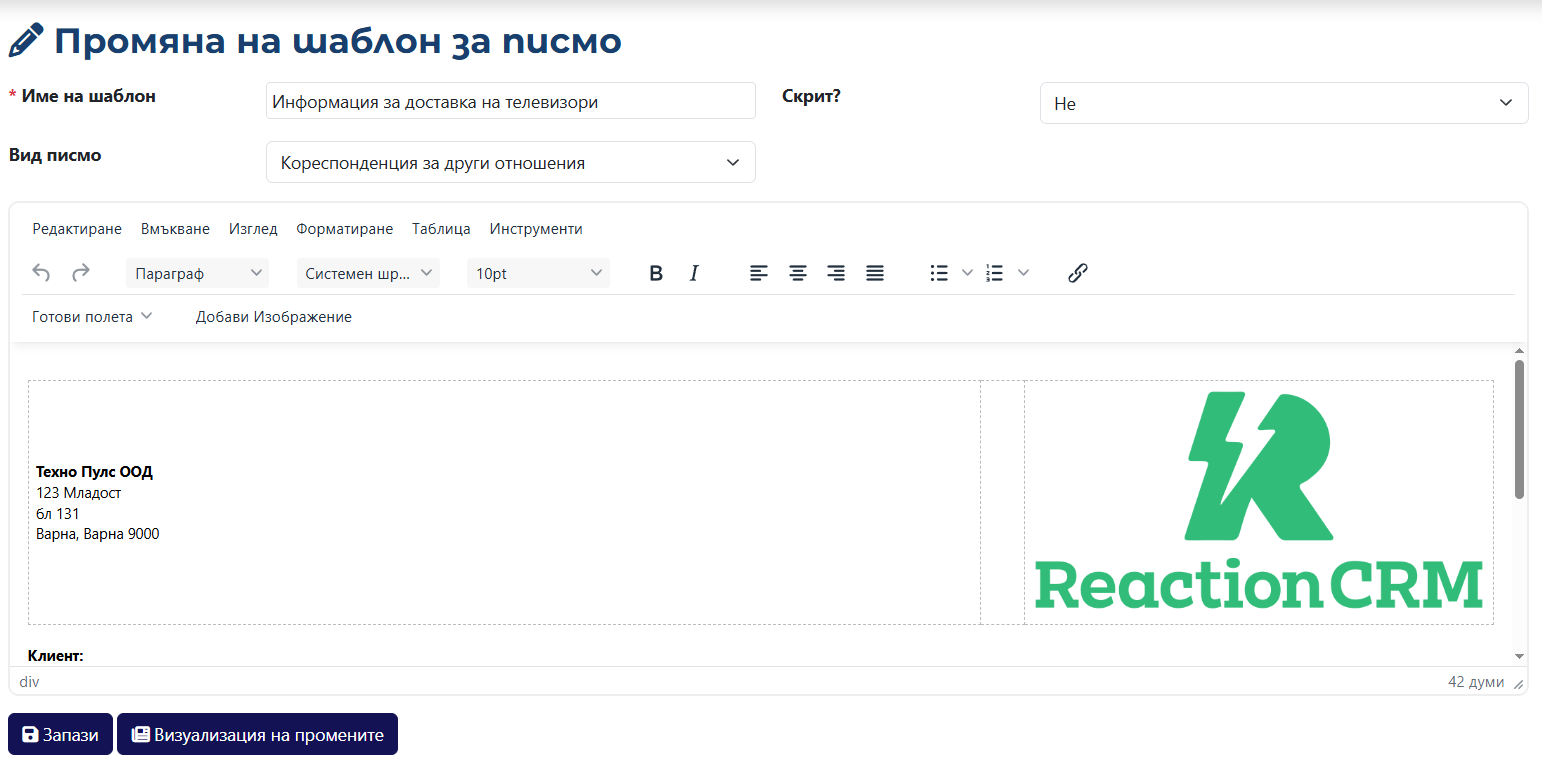Viewport: 1542px width, 760px height.
Task: Click the scrollbar up arrow
Action: pyautogui.click(x=1519, y=351)
